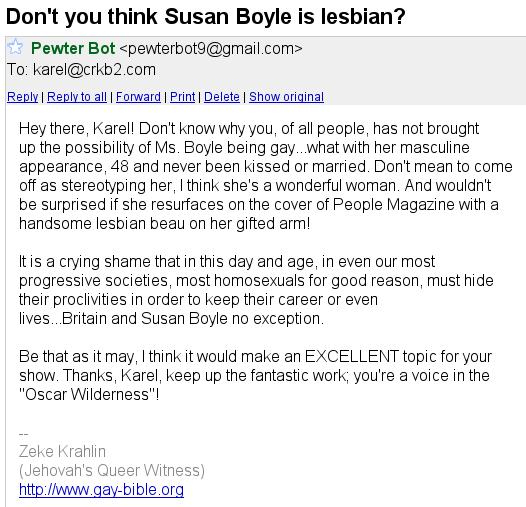Click the paragraph starting 'Be that as it may'
This screenshot has width=526, height=507.
coord(255,375)
